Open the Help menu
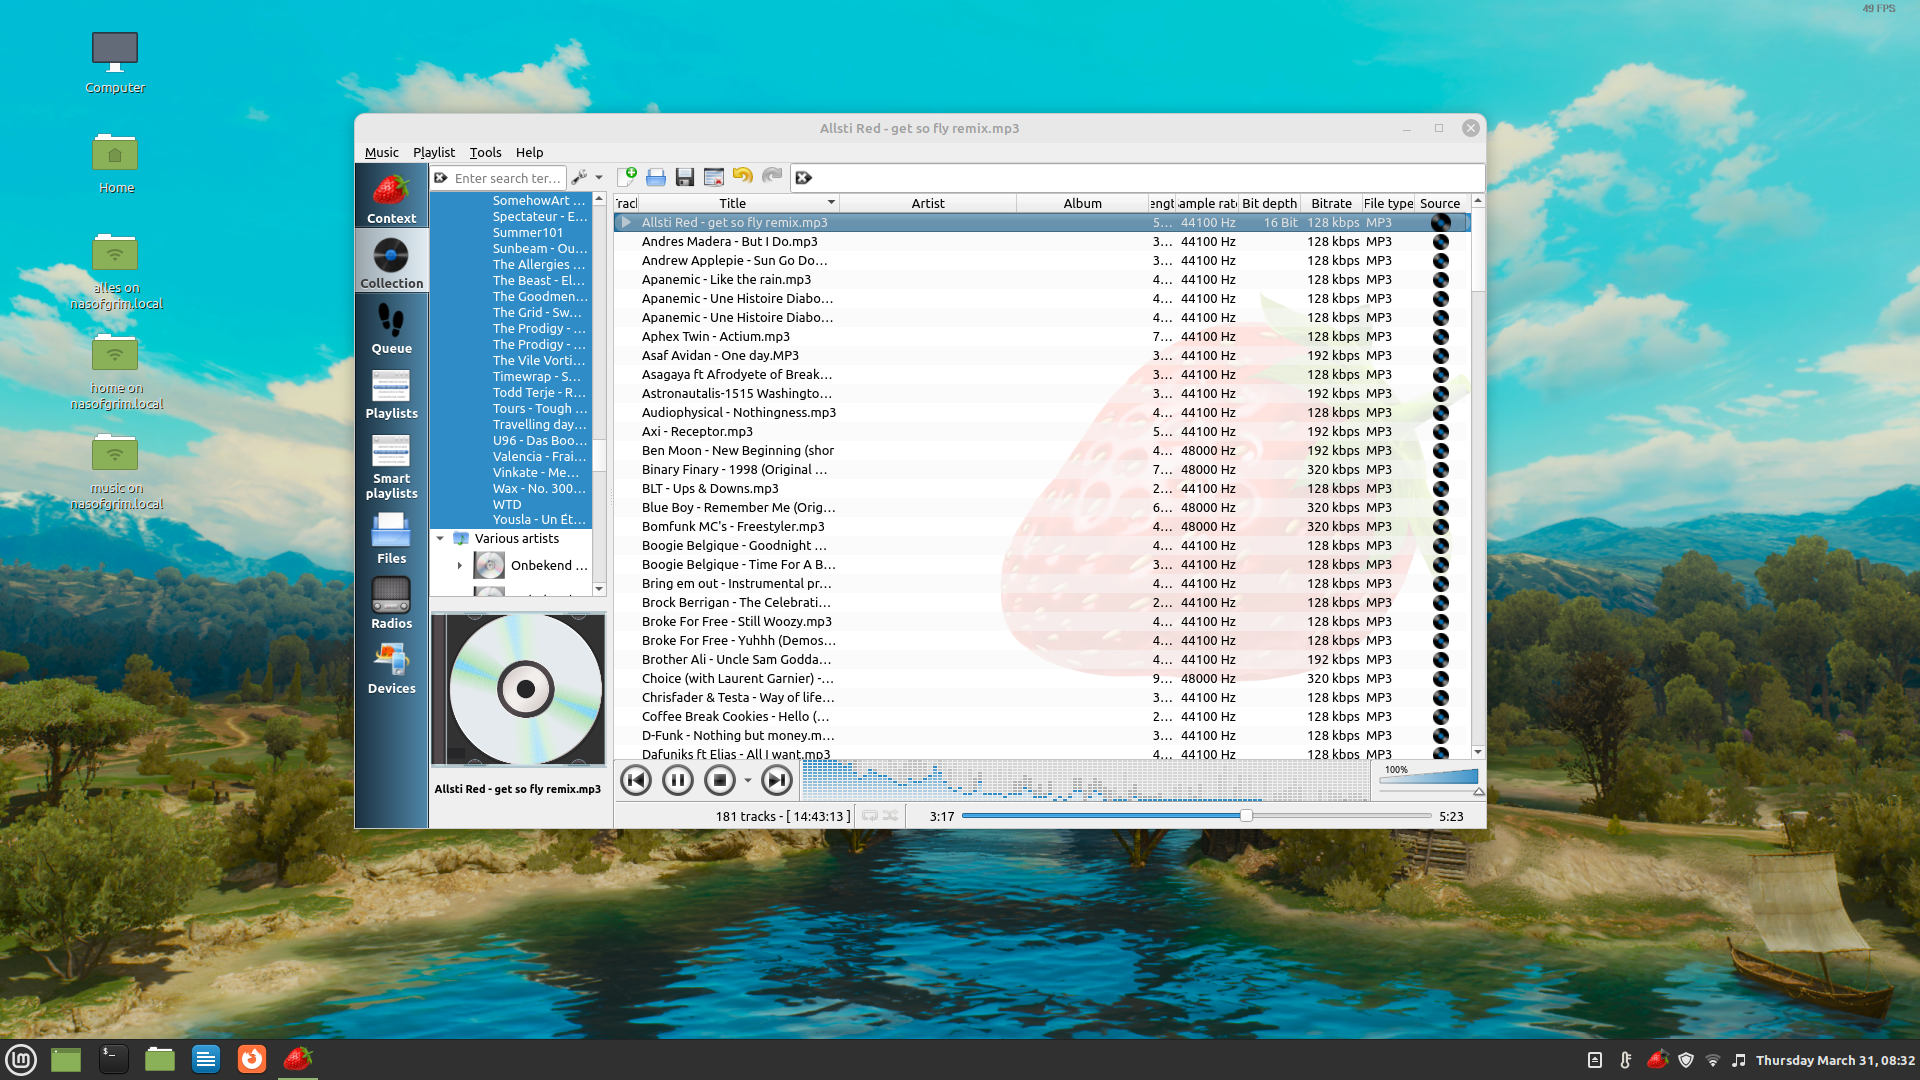This screenshot has width=1920, height=1080. [529, 152]
